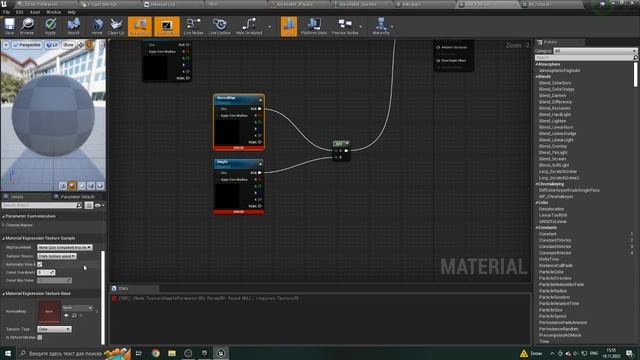This screenshot has height=360, width=640.
Task: Set preview mesh to sphere shape
Action: 72,186
